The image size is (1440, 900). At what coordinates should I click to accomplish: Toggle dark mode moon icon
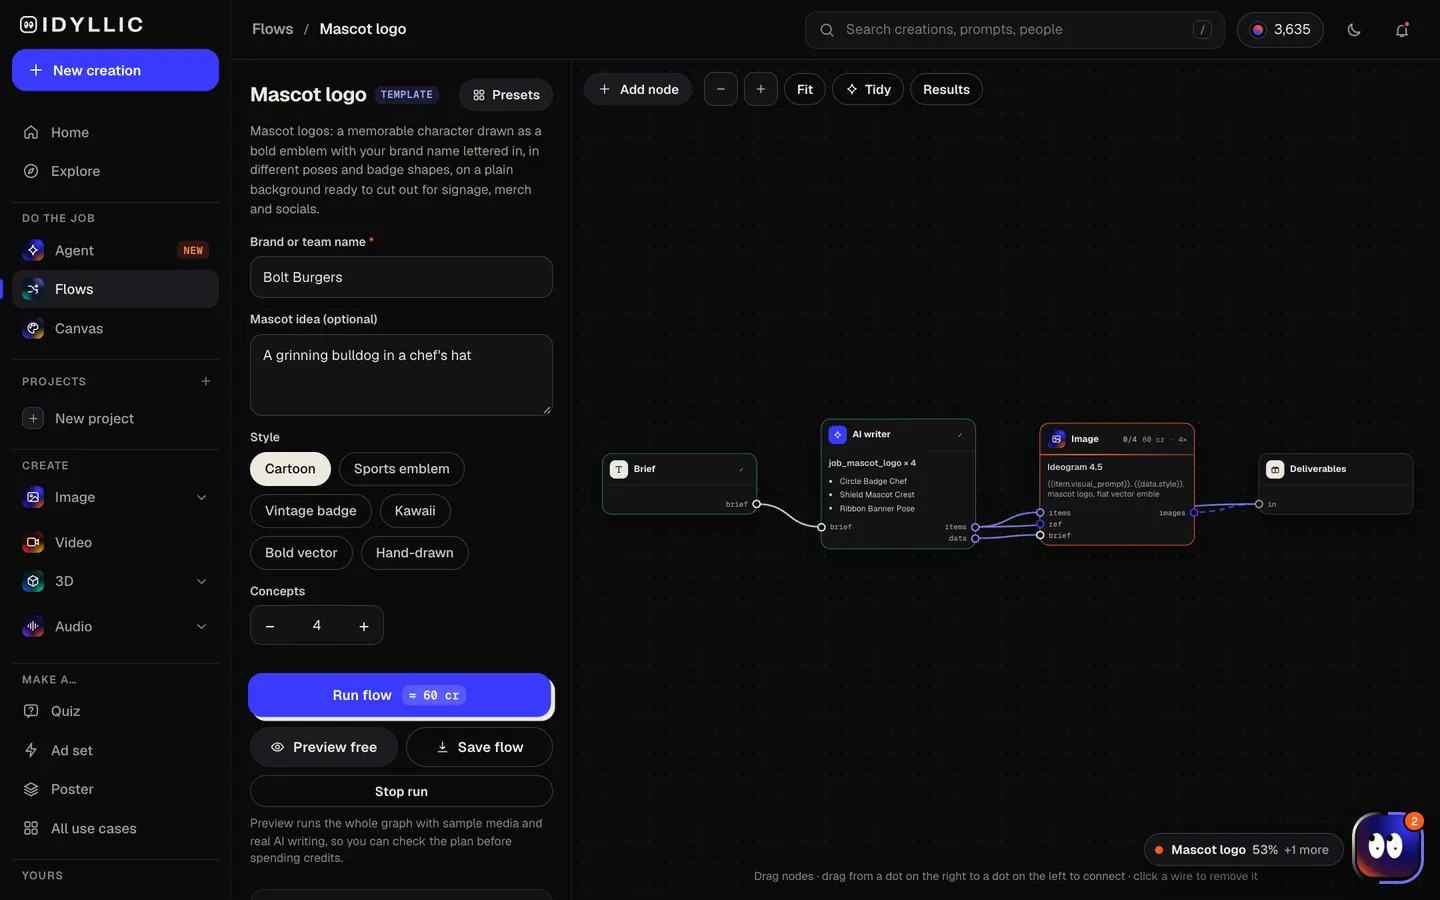pyautogui.click(x=1354, y=30)
